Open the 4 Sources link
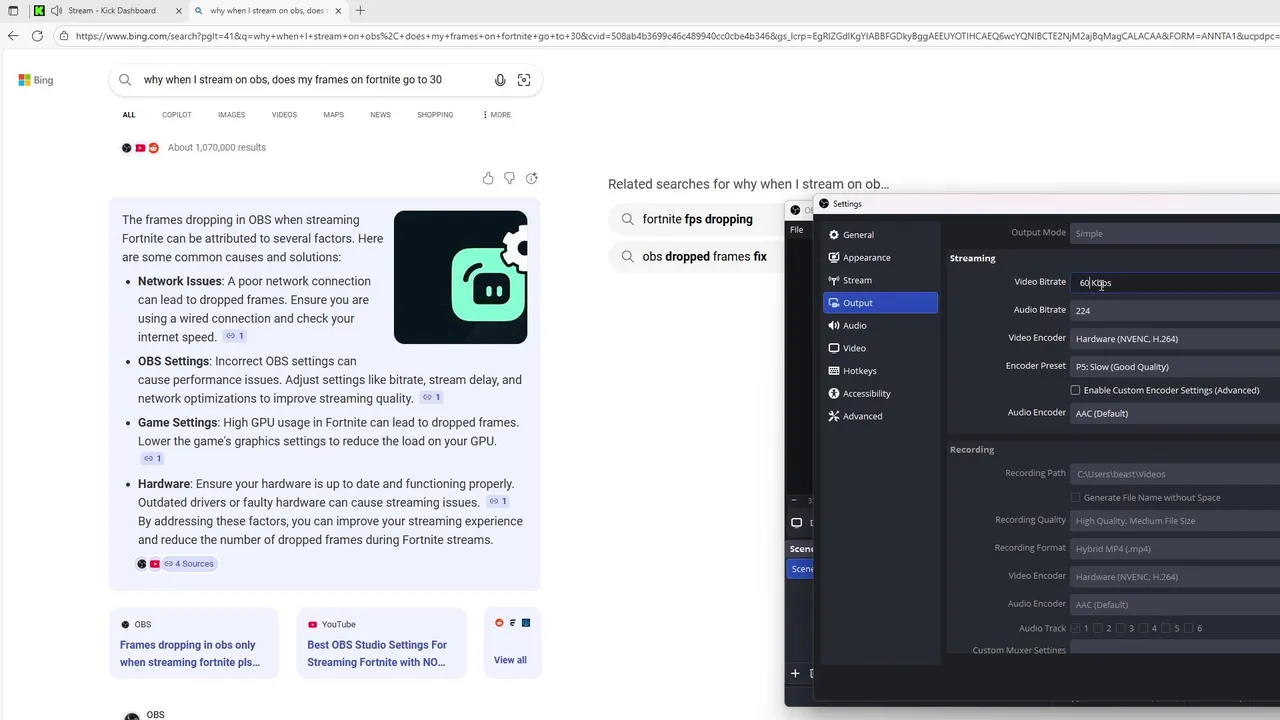Image resolution: width=1280 pixels, height=720 pixels. (189, 563)
